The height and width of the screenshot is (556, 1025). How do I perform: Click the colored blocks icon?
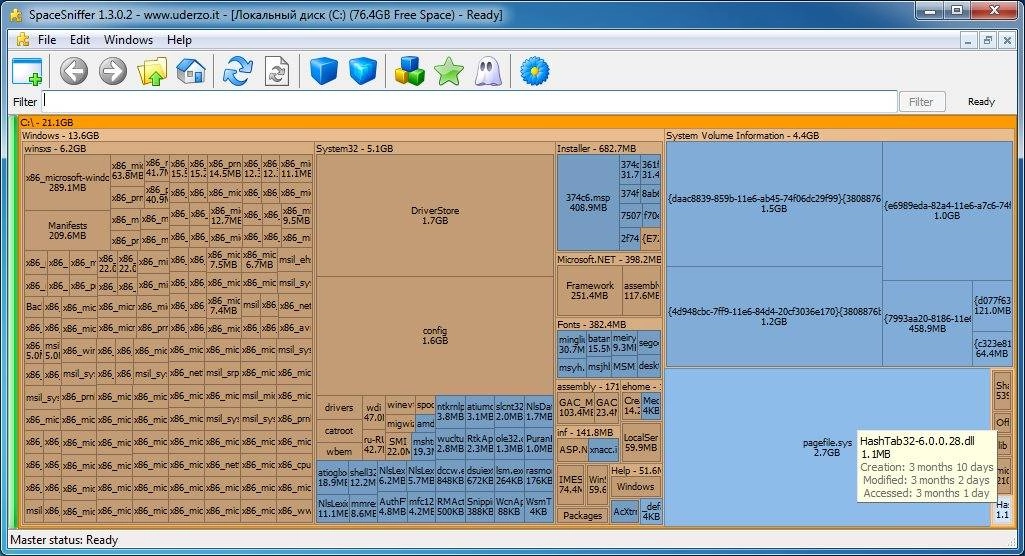(410, 71)
